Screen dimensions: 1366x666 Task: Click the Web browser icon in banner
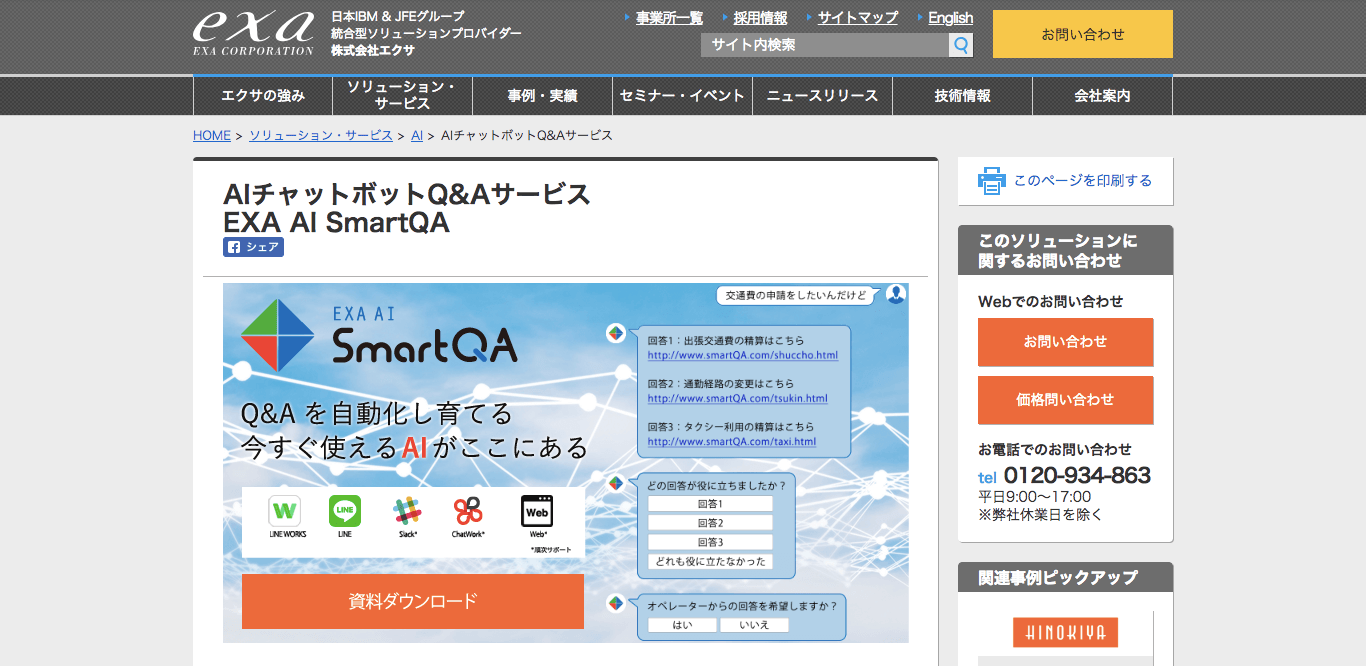537,512
